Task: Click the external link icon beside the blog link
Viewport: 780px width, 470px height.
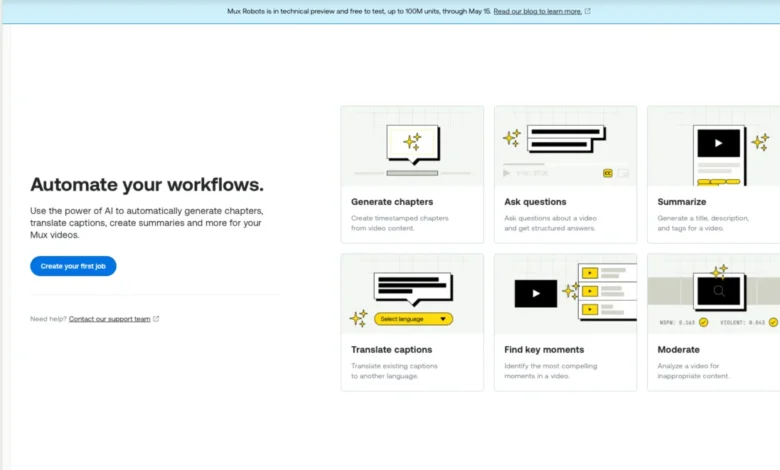Action: coord(587,11)
